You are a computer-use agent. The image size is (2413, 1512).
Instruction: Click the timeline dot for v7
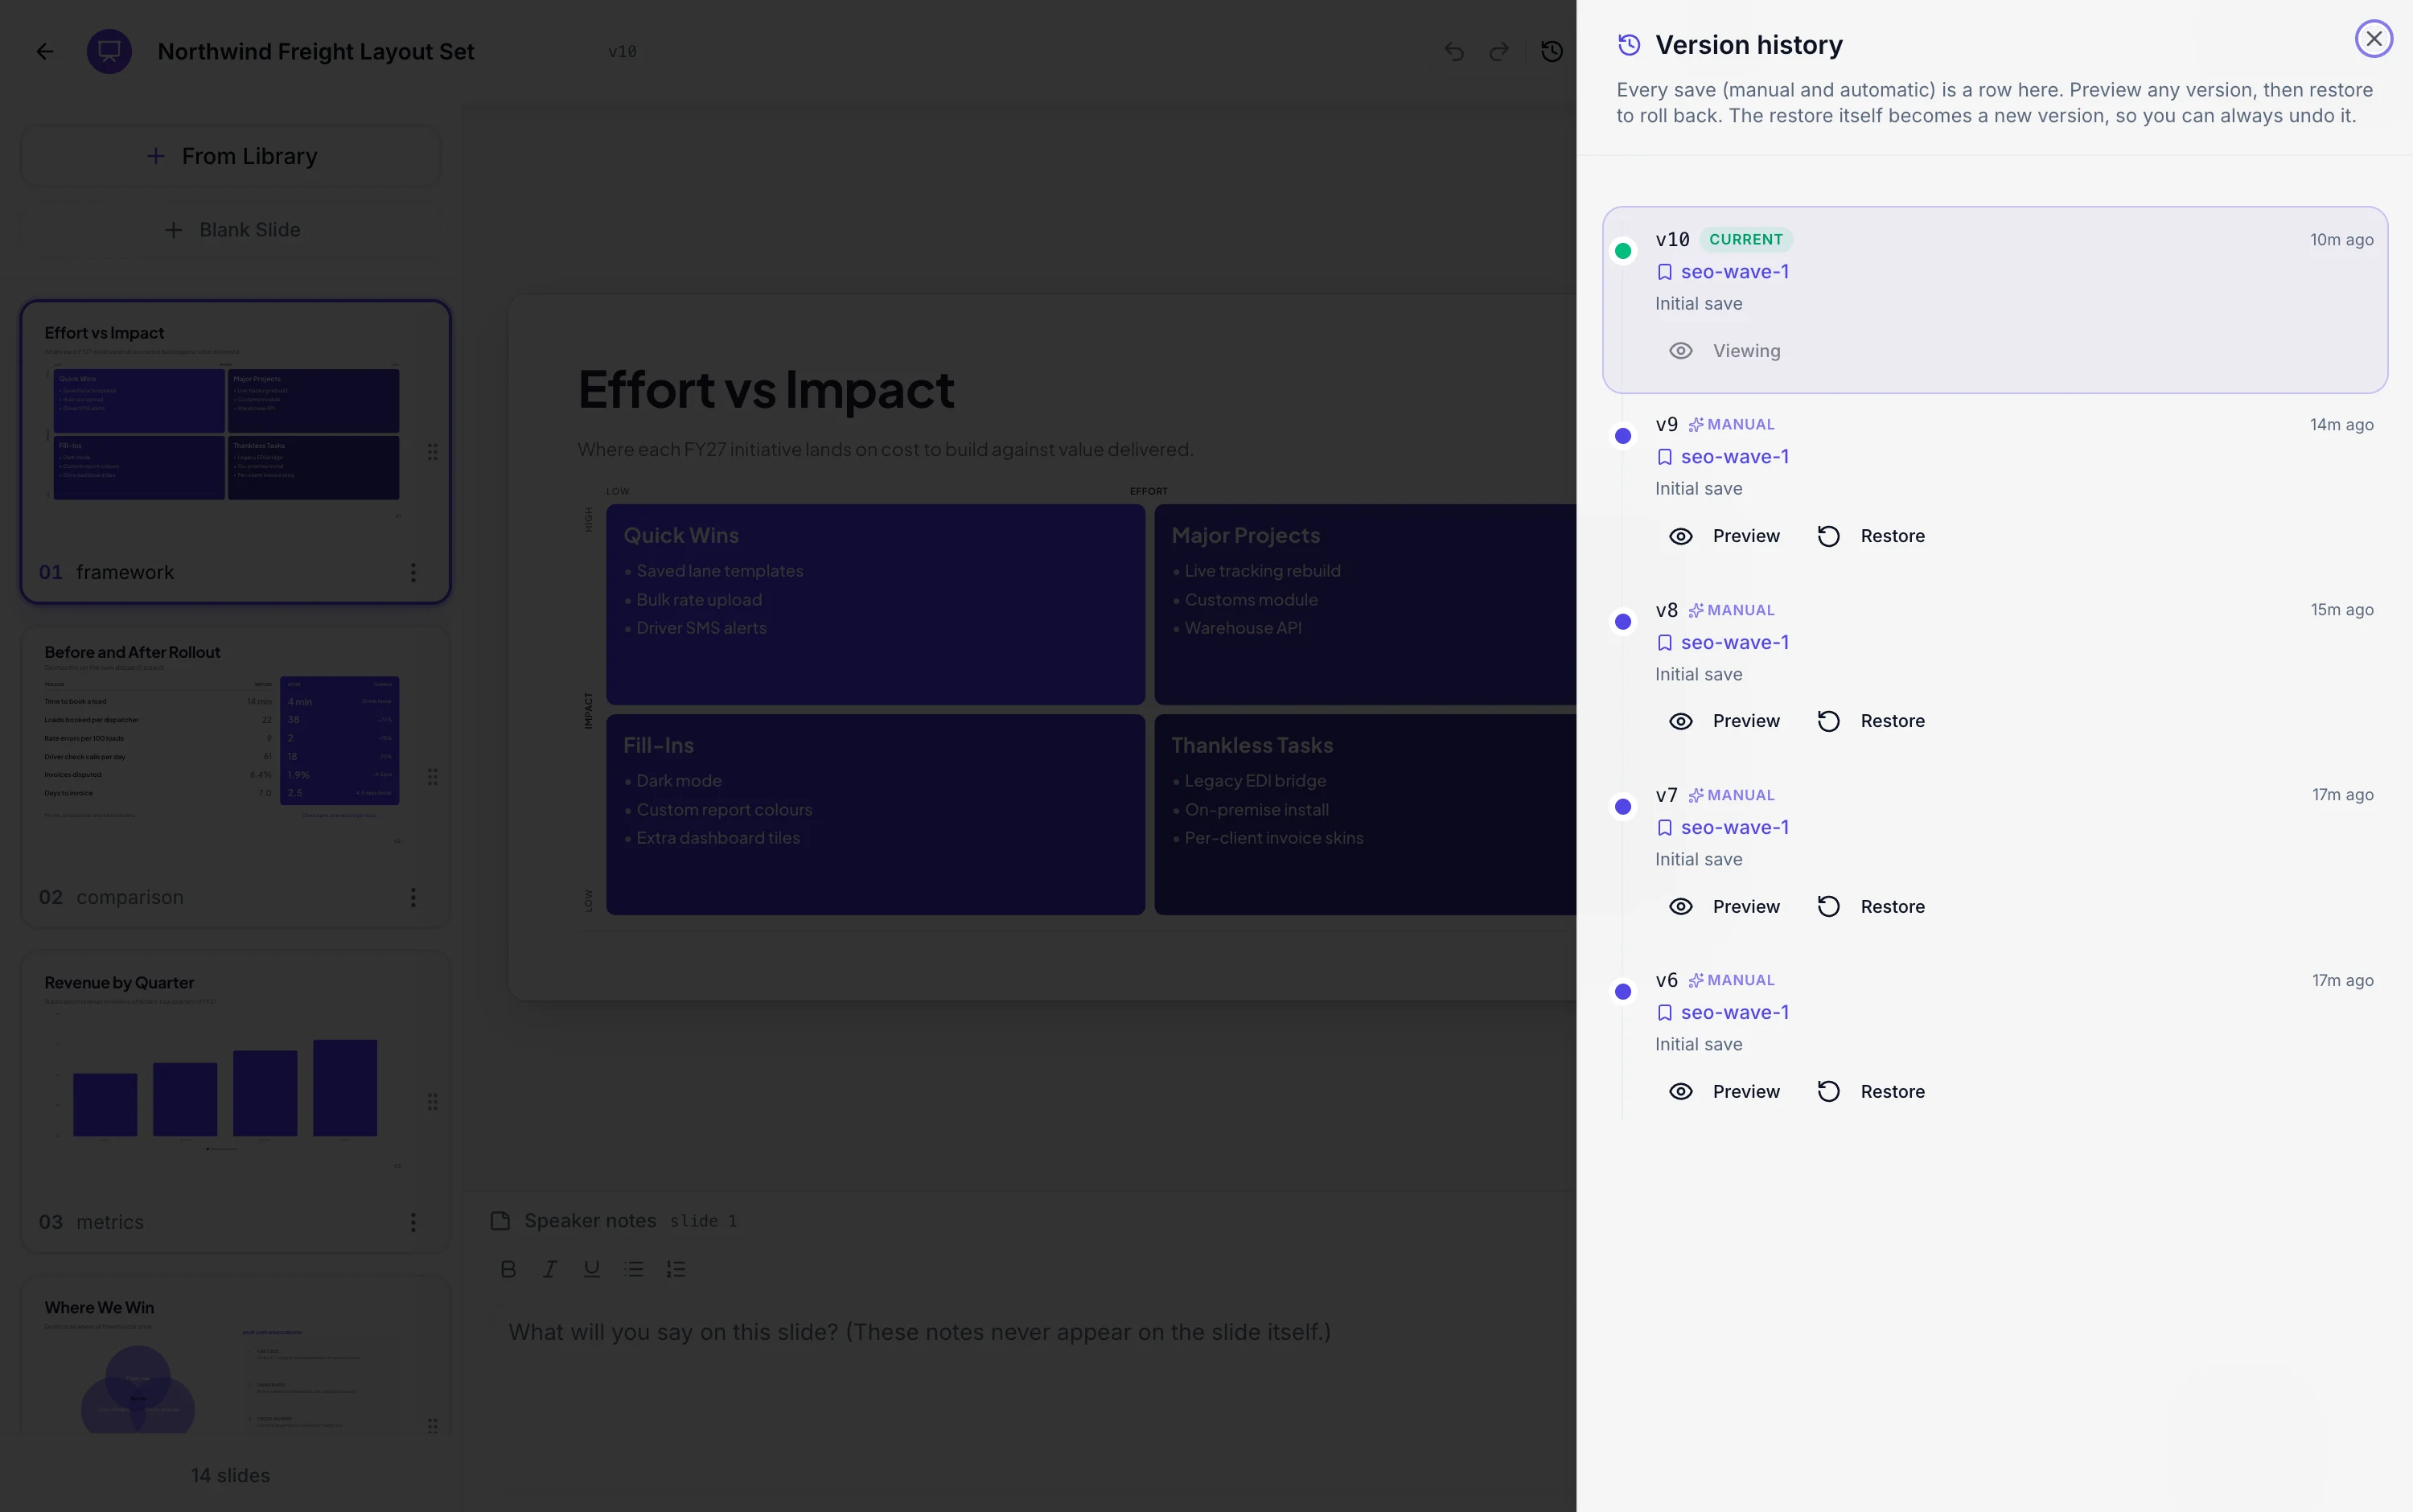(x=1623, y=807)
